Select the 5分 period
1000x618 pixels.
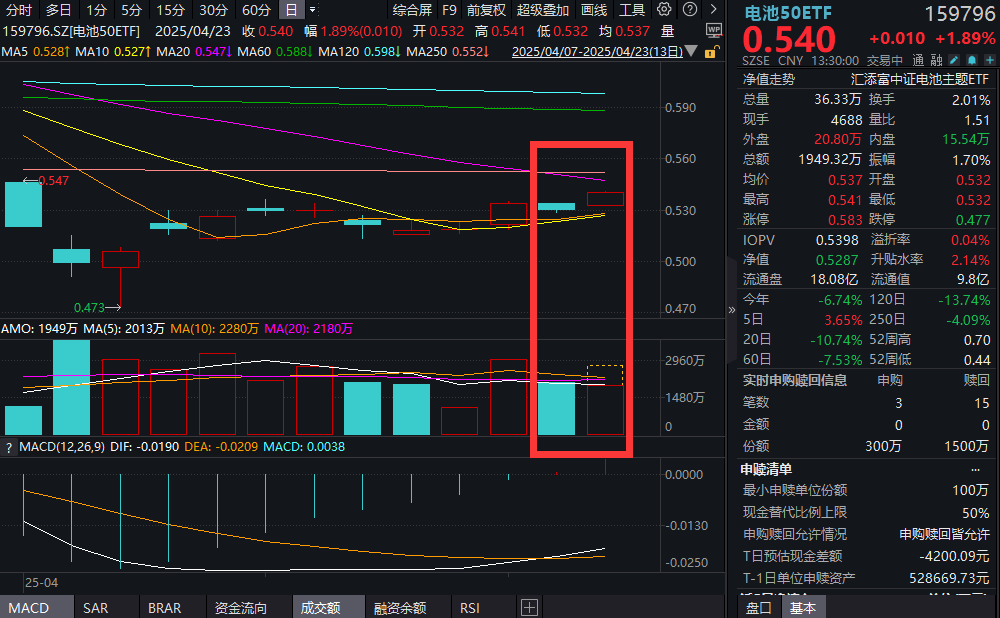pos(131,10)
